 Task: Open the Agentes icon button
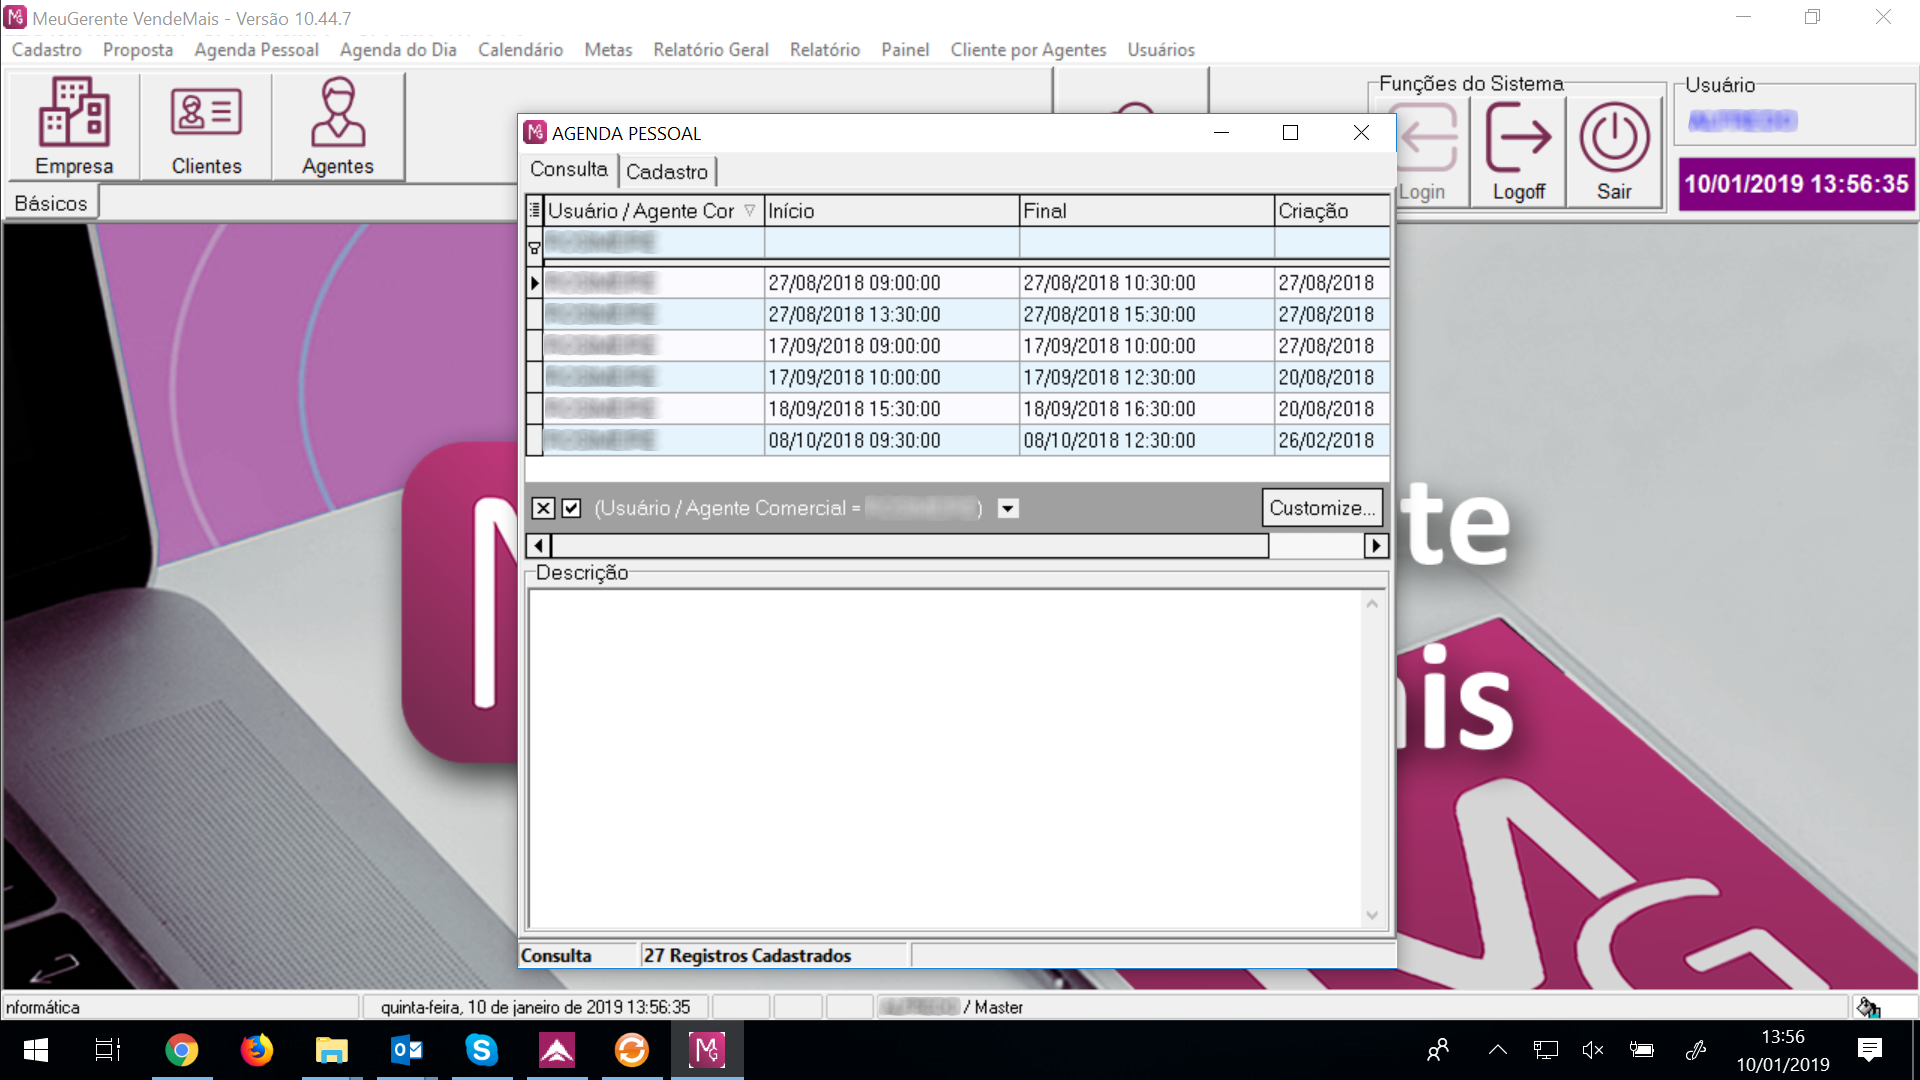(338, 127)
